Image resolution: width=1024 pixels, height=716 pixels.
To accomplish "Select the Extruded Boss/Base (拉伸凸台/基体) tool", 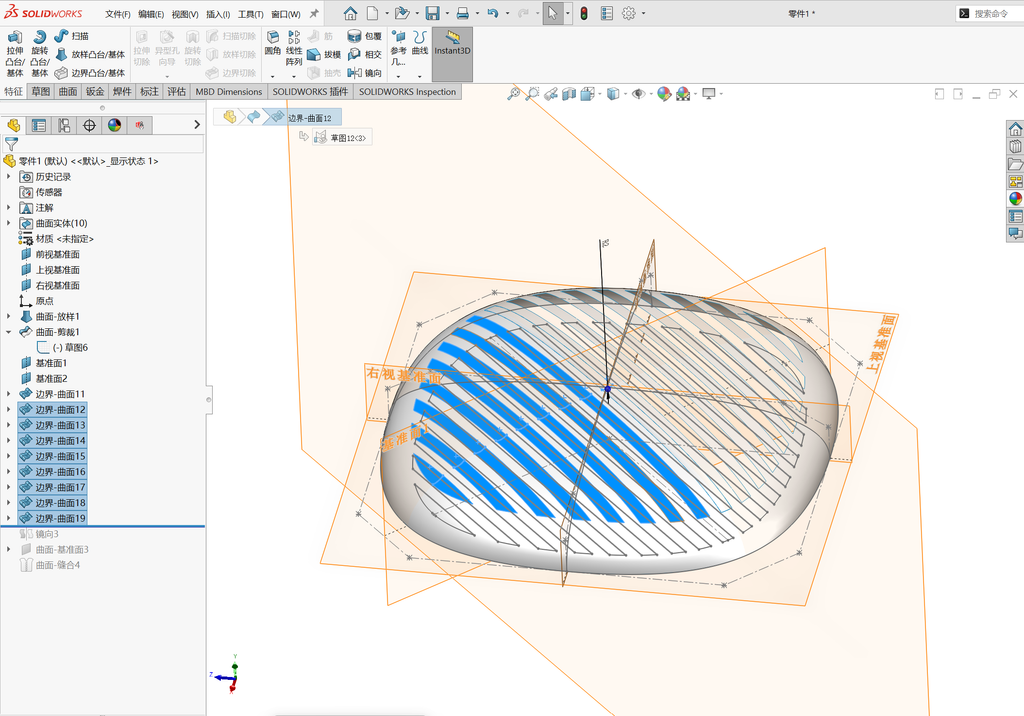I will pos(15,54).
